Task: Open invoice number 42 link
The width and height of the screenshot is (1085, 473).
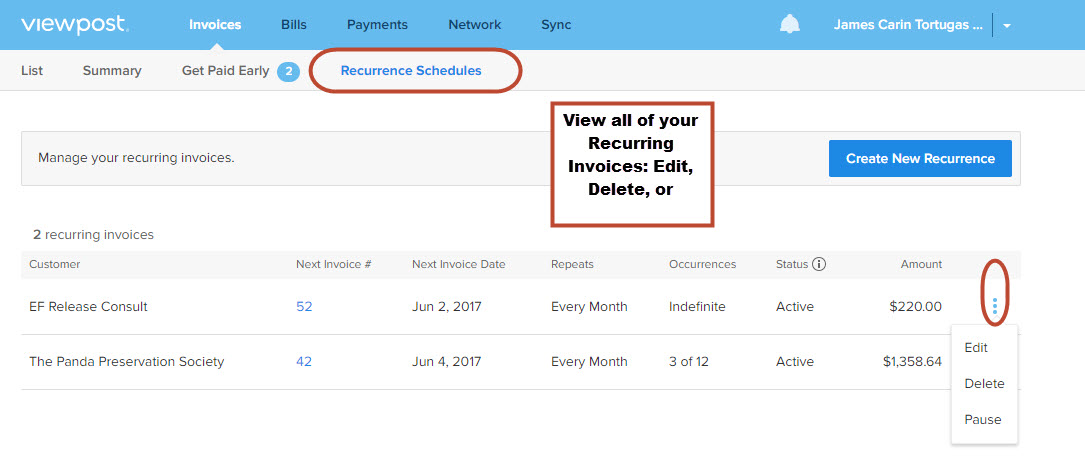Action: [x=304, y=362]
